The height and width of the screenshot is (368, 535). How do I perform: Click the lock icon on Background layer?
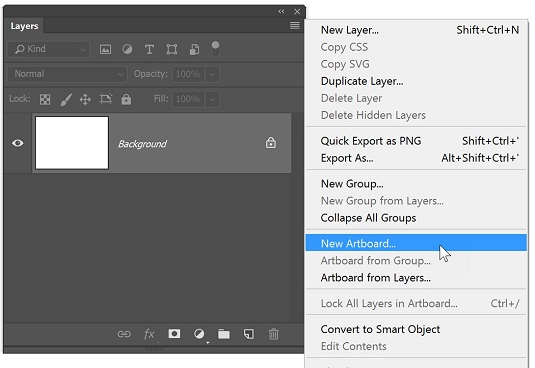271,143
